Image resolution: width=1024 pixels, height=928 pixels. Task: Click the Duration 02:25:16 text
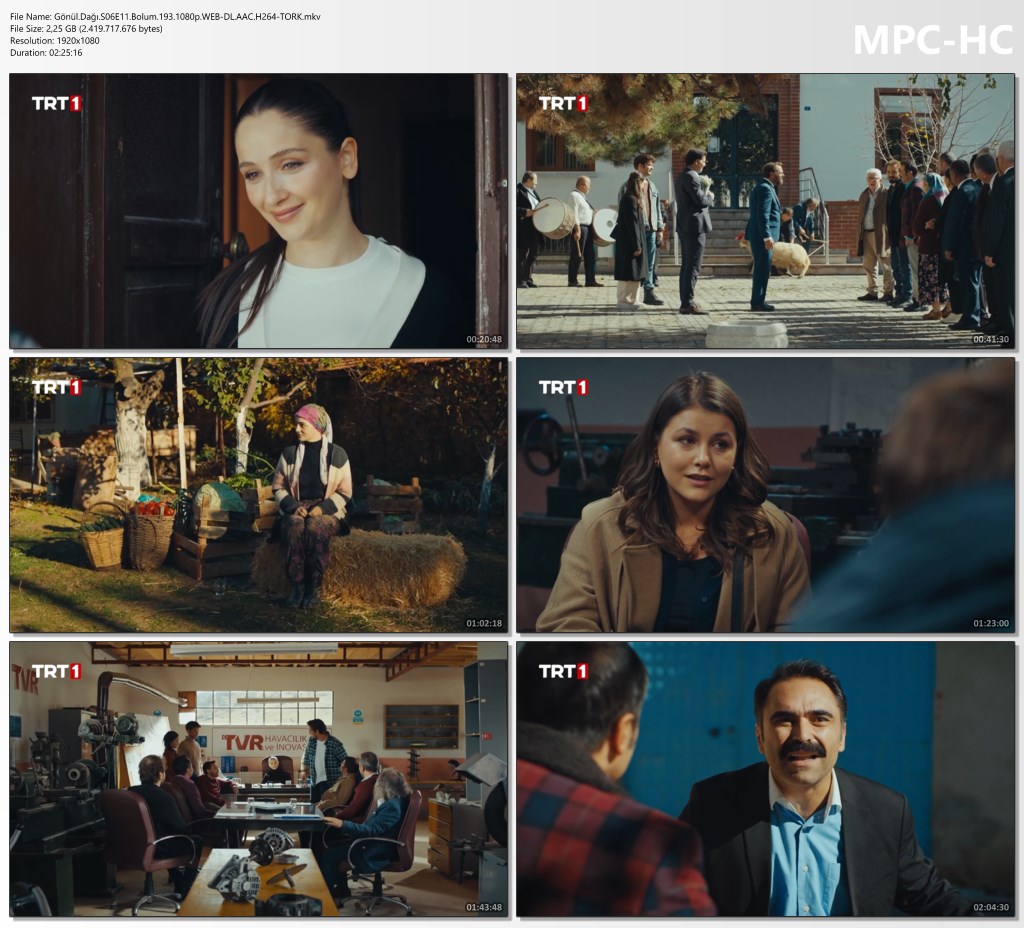[46, 53]
